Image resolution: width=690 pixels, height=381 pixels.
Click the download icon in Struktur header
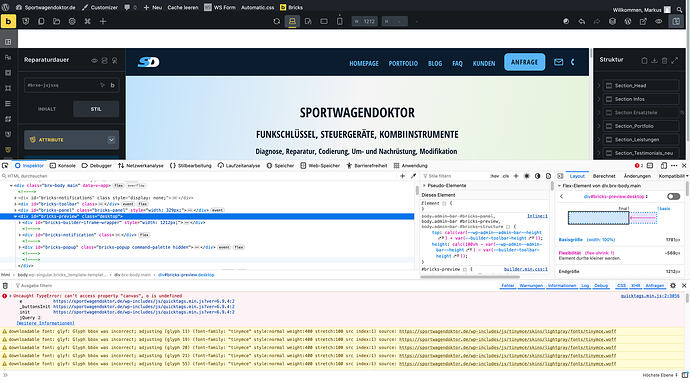(654, 60)
